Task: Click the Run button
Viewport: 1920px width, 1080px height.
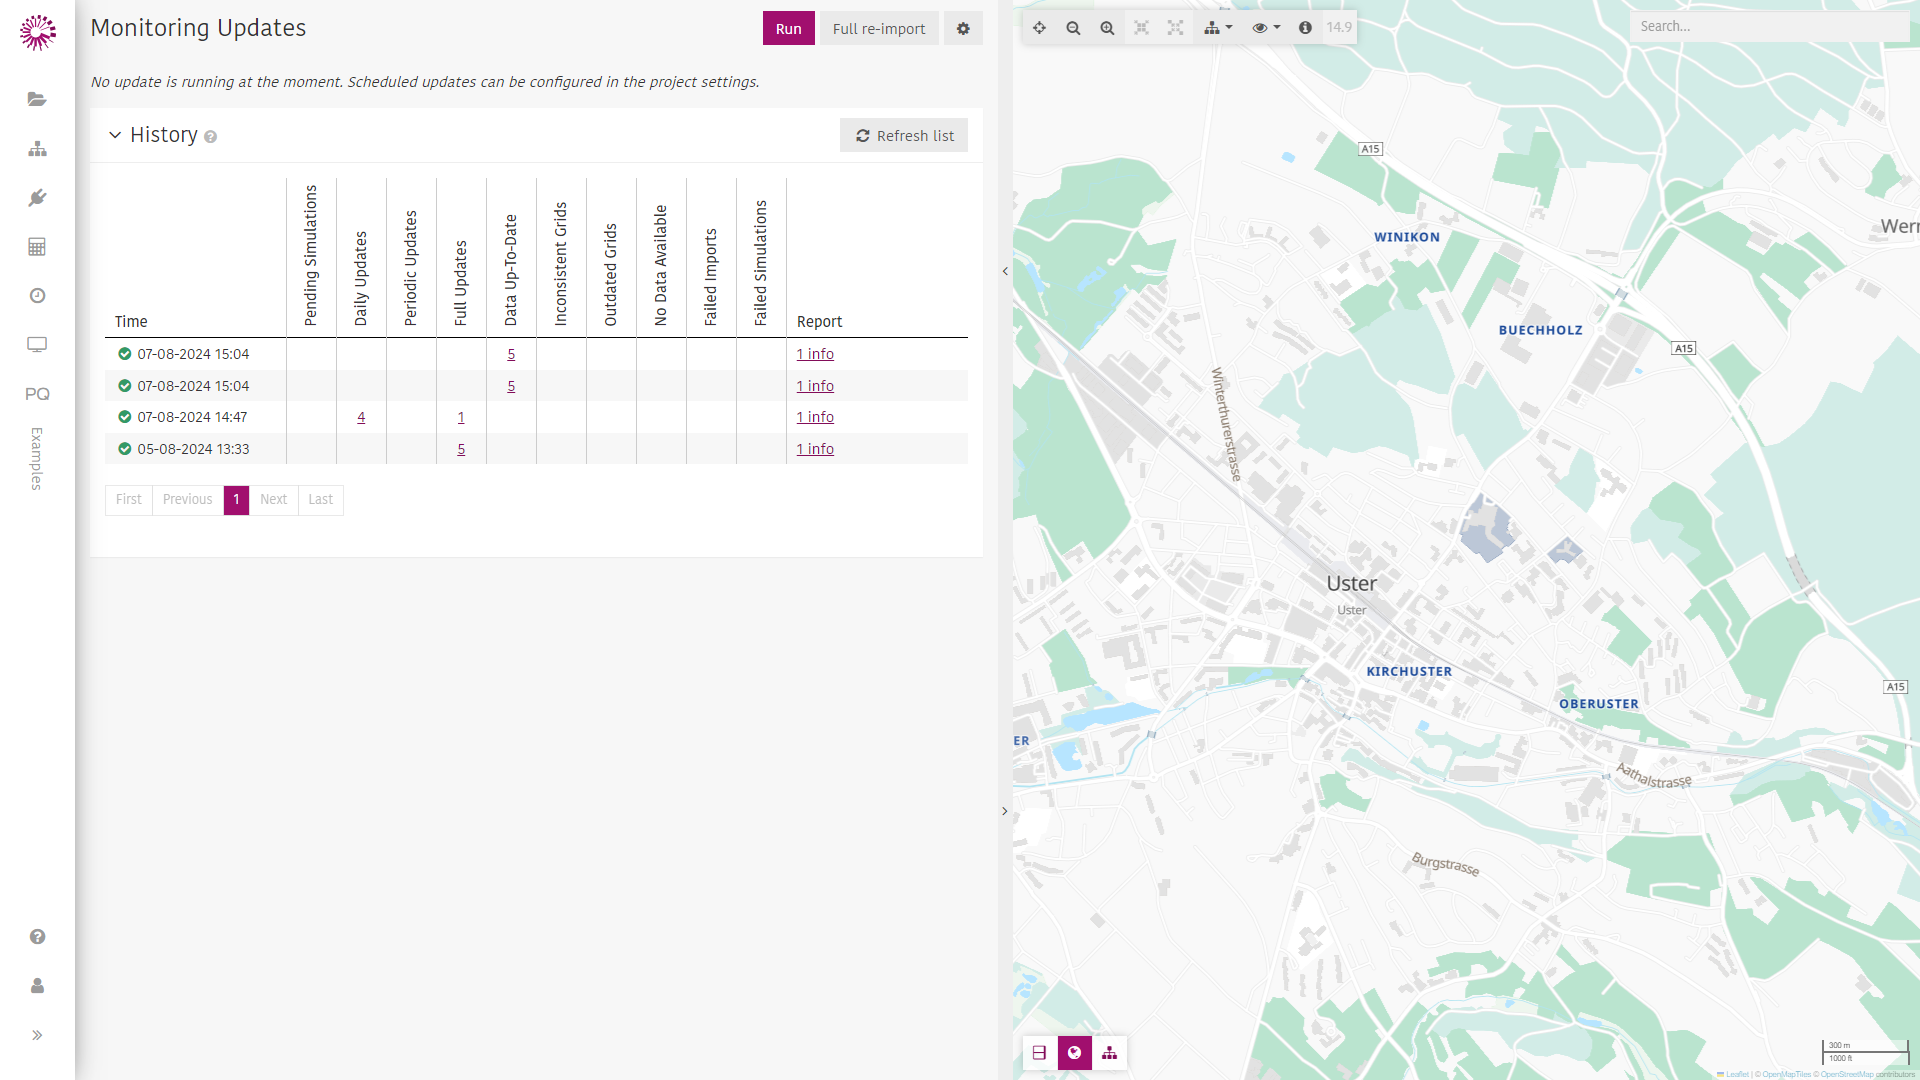Action: point(789,29)
